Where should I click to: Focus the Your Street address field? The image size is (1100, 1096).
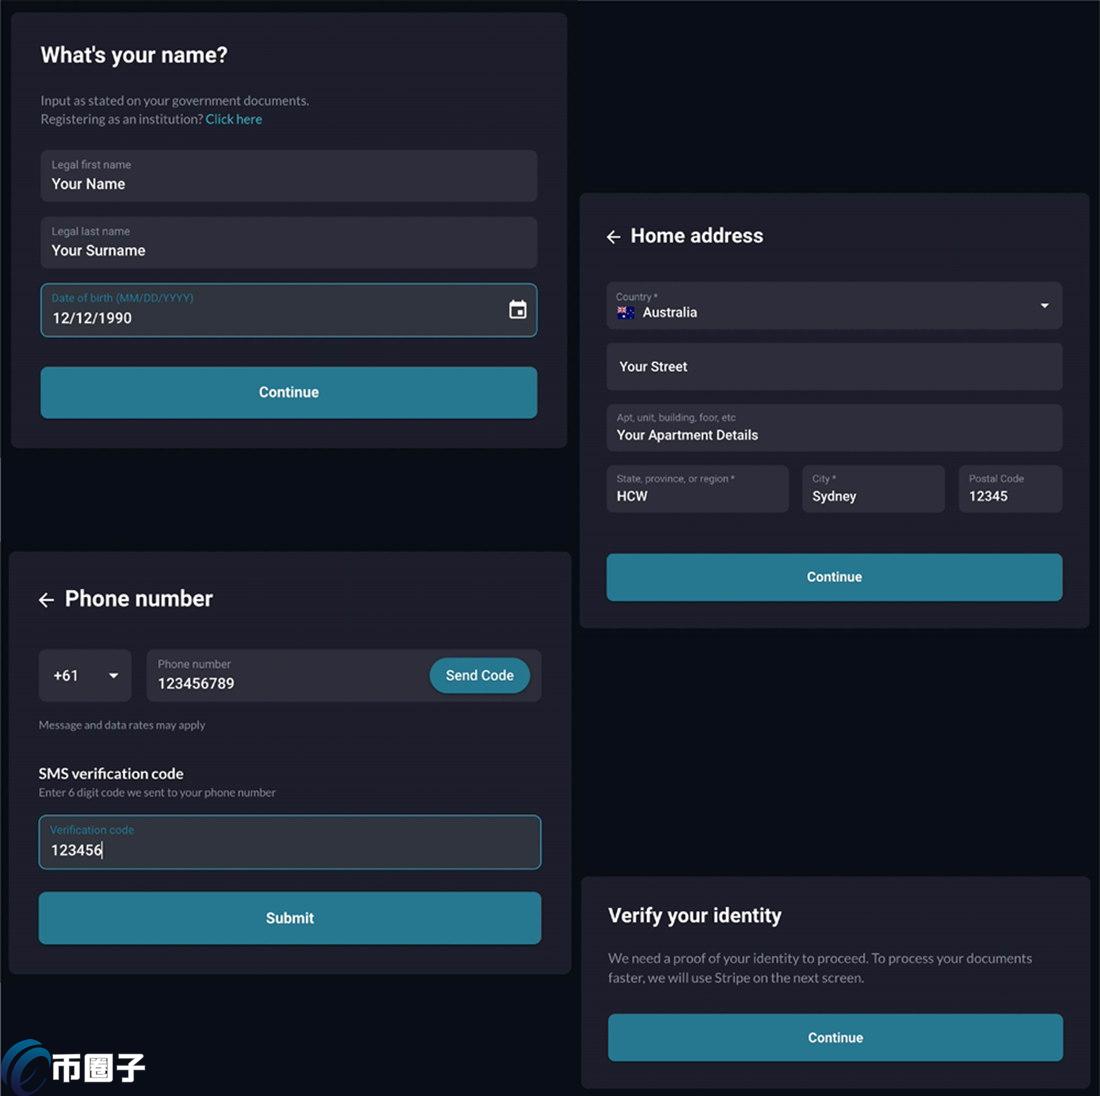point(834,367)
